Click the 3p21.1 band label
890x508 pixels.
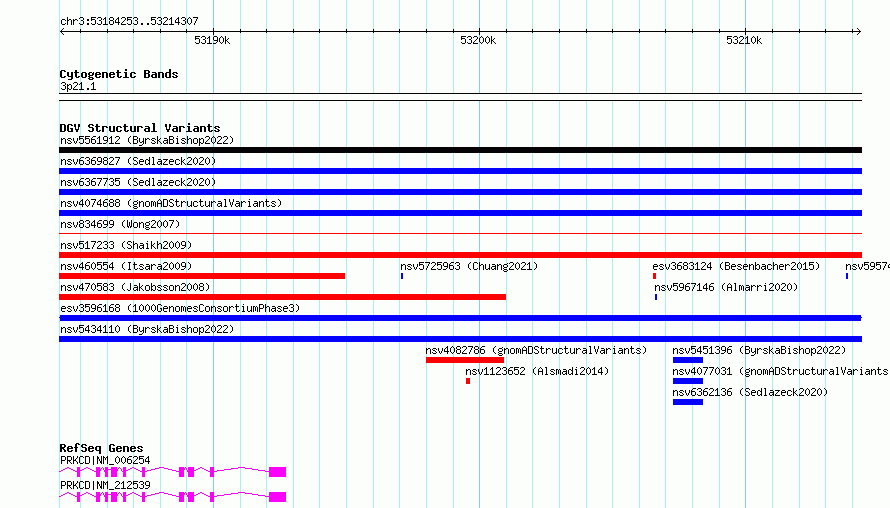point(78,86)
